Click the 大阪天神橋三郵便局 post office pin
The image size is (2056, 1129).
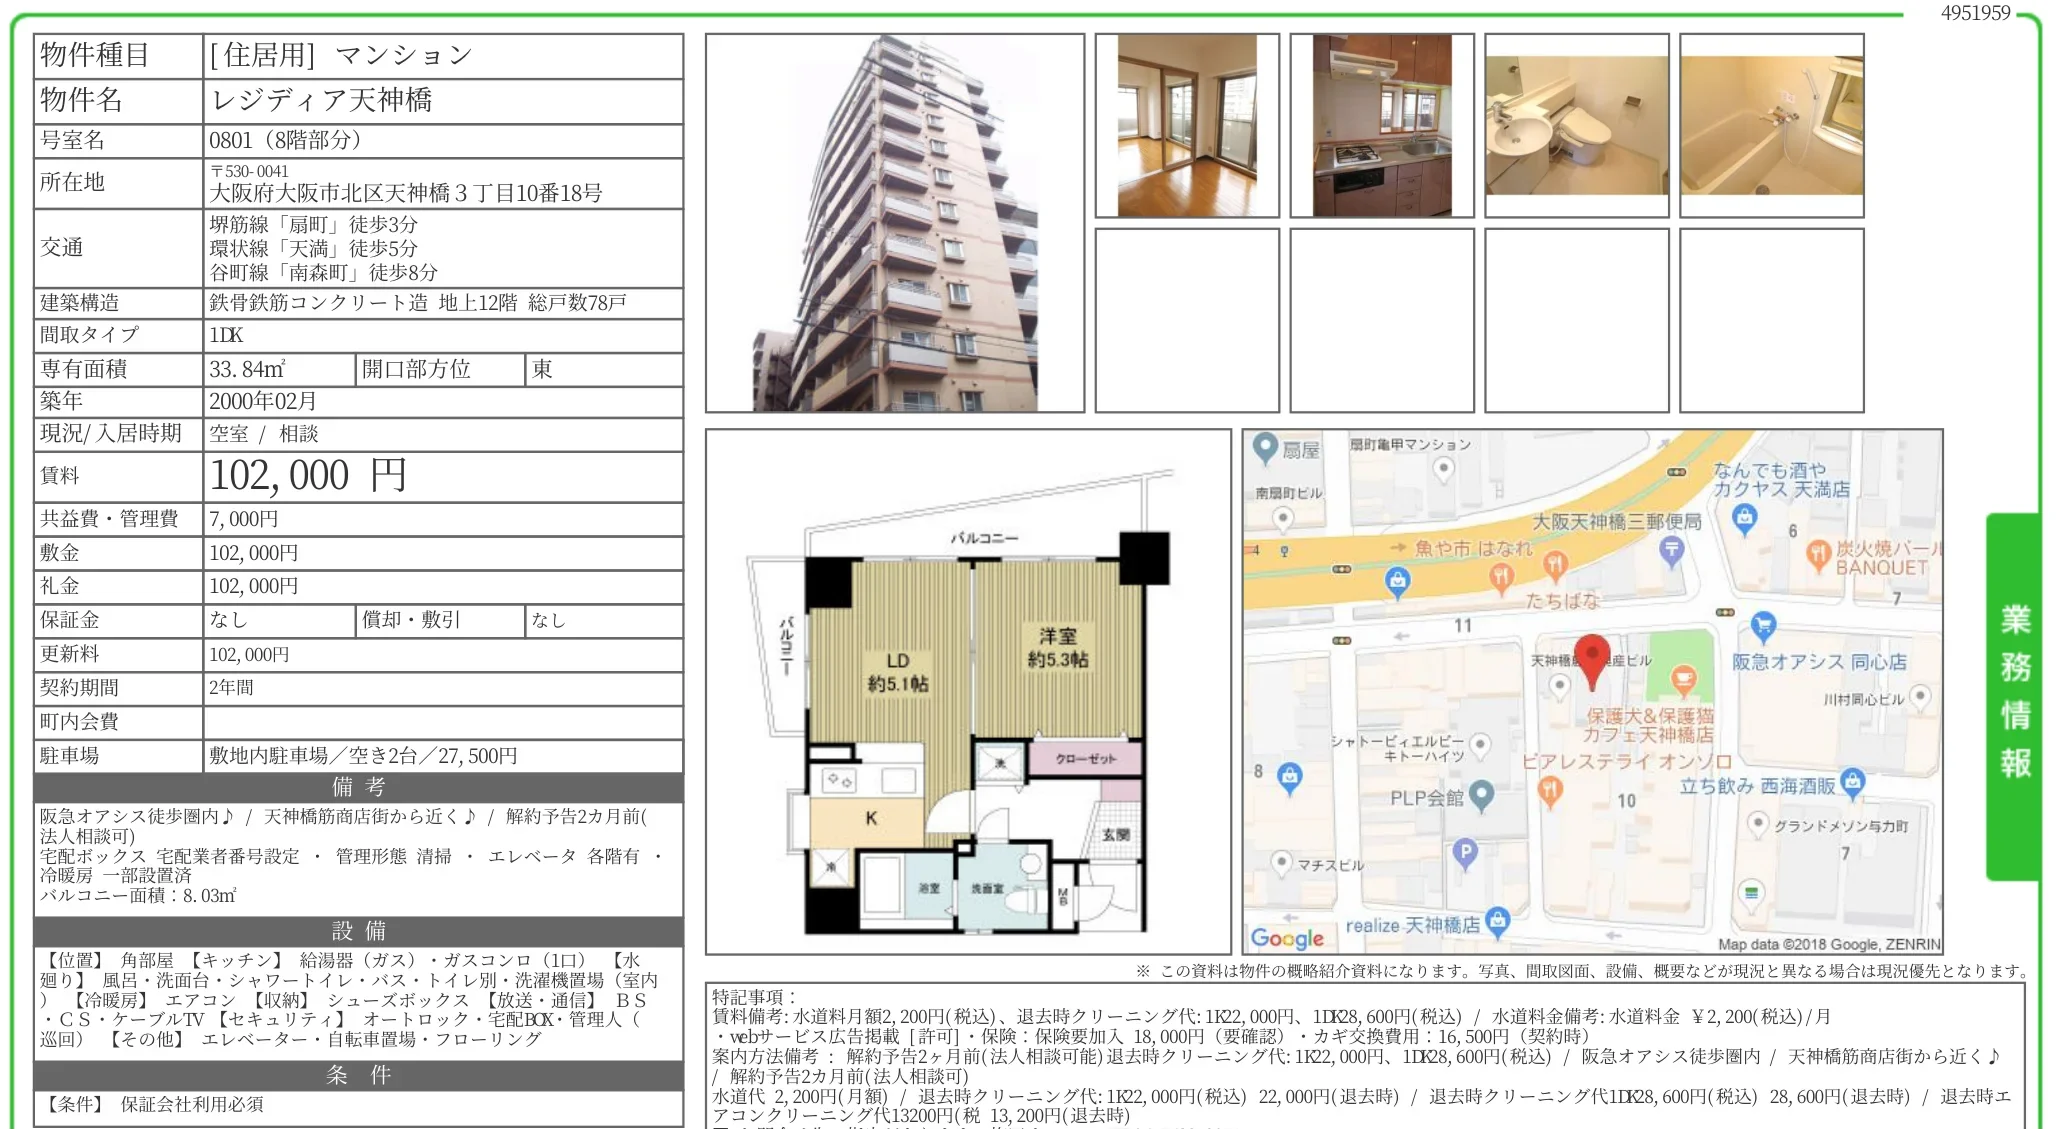tap(1671, 550)
